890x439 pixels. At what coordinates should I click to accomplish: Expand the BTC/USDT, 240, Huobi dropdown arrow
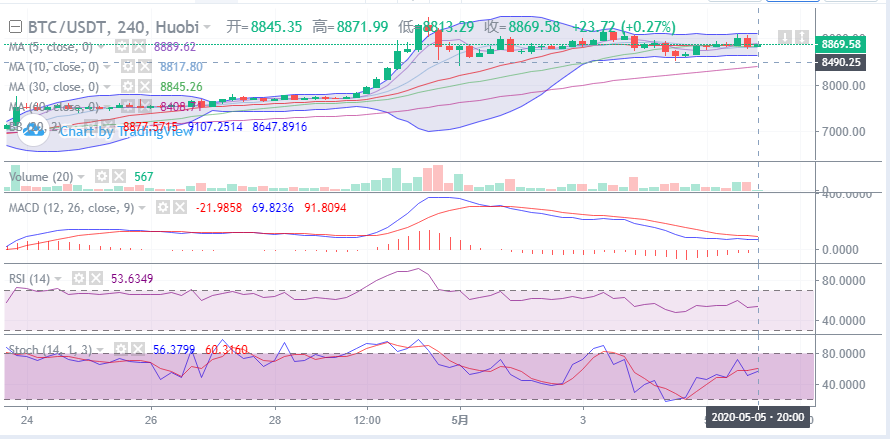(x=208, y=27)
